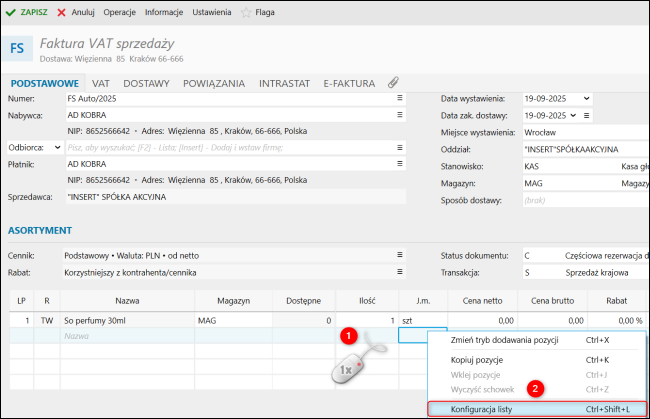Viewport: 650px width, 419px height.
Task: Click the Stanowisko field KAS
Action: [x=586, y=167]
